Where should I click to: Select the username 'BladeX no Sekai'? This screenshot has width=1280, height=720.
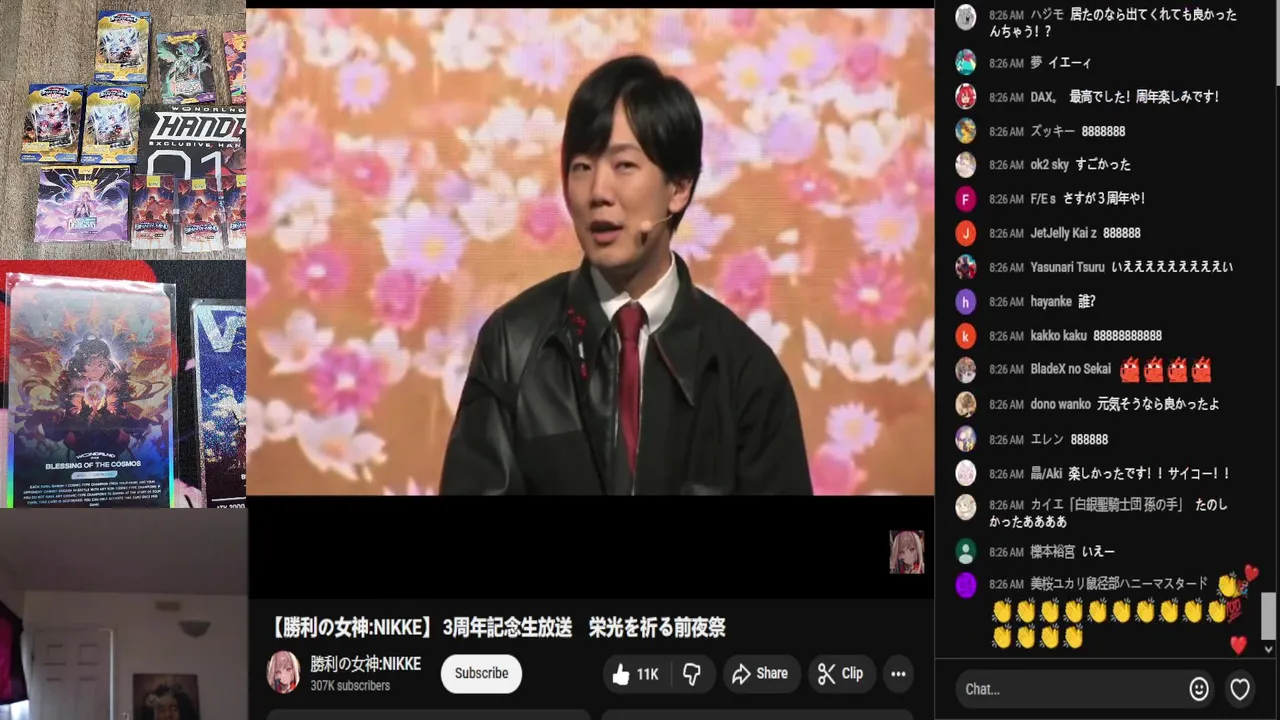click(x=1070, y=369)
